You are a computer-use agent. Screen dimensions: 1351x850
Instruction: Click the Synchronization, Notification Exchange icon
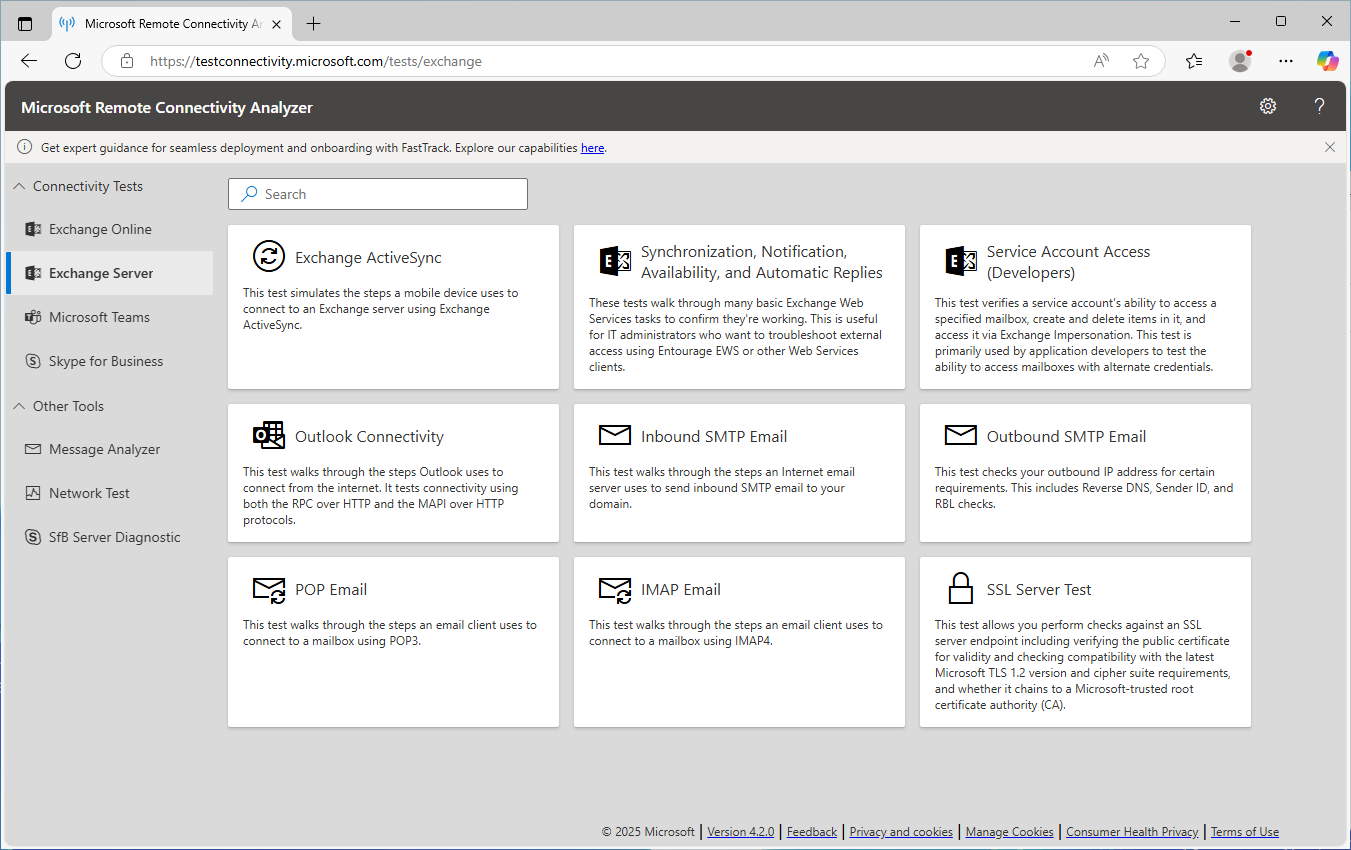pos(615,262)
